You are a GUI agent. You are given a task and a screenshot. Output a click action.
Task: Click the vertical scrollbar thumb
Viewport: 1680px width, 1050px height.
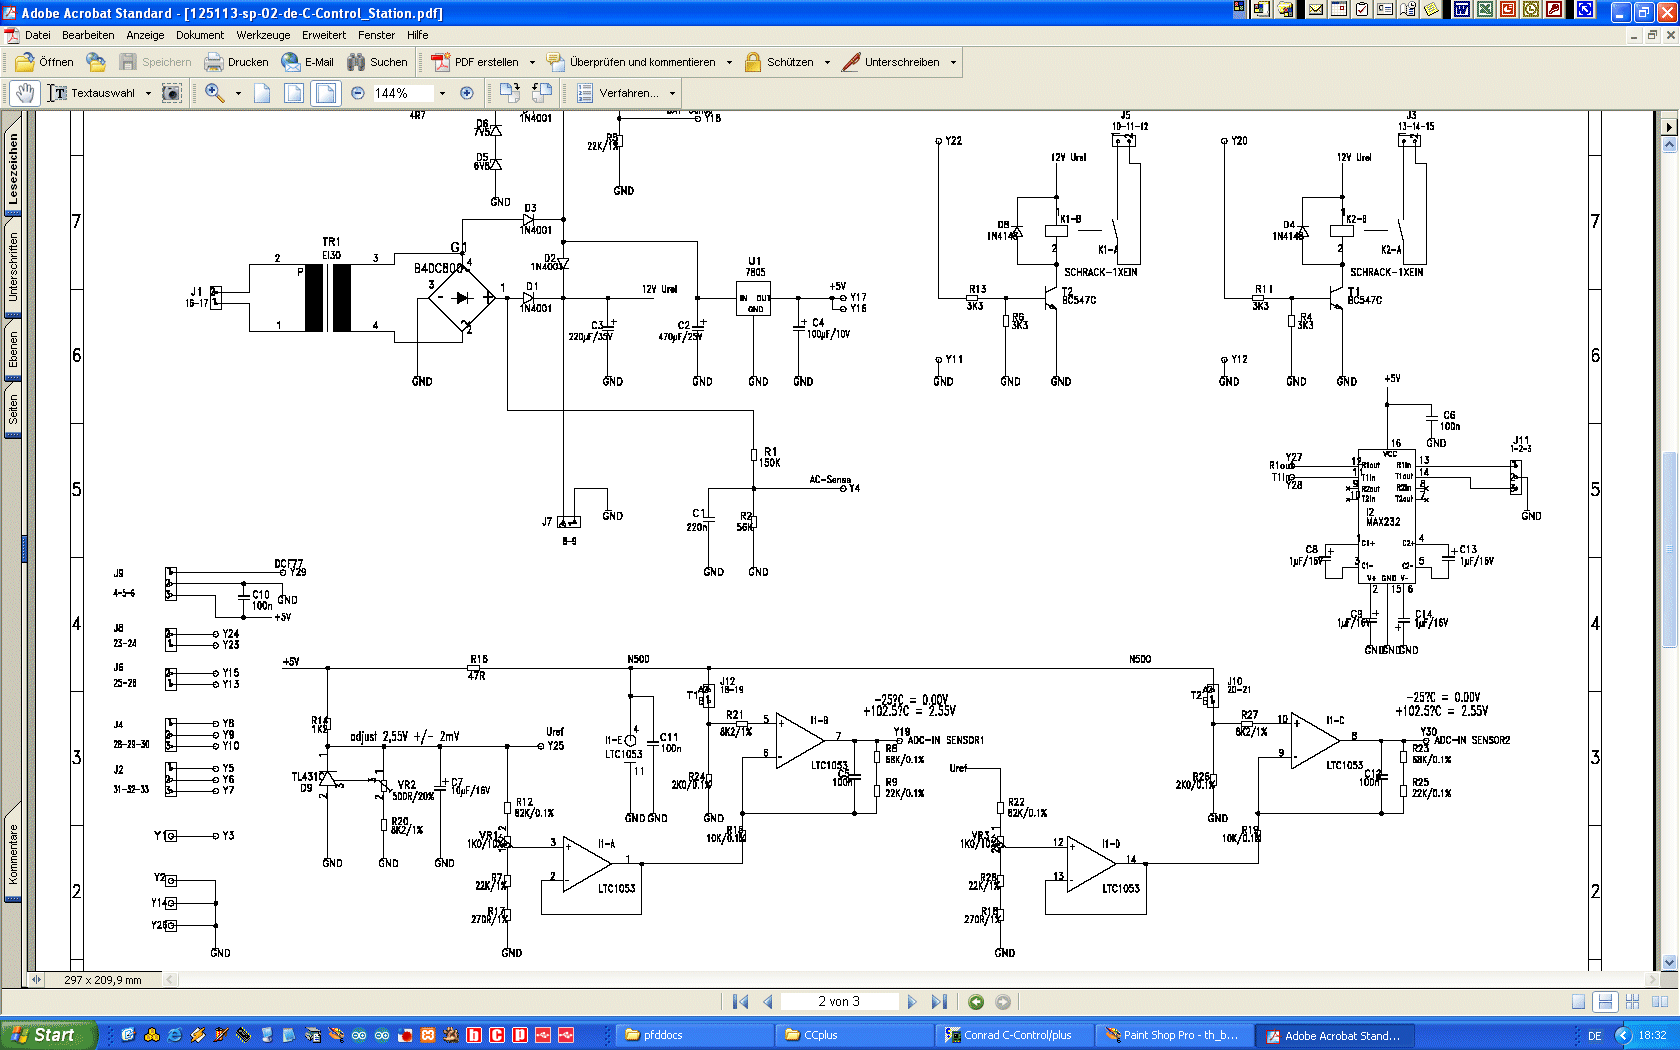click(x=1669, y=549)
